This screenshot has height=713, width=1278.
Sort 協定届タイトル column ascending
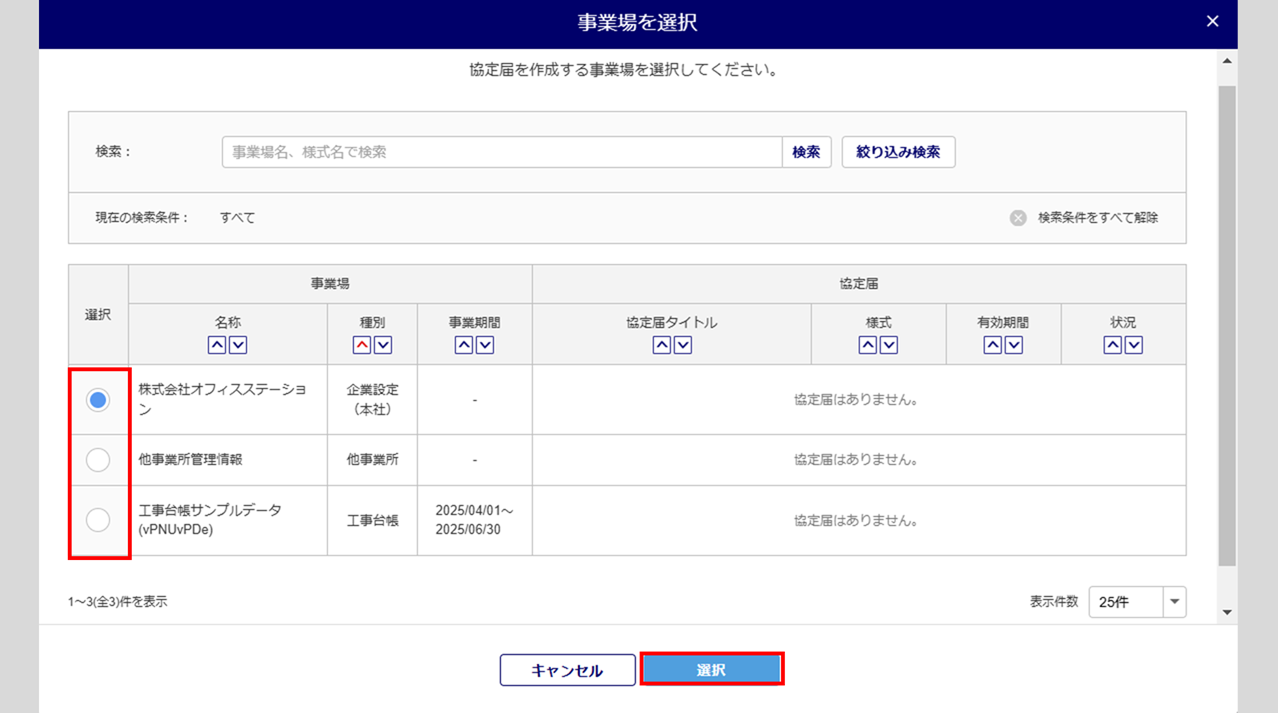[661, 345]
